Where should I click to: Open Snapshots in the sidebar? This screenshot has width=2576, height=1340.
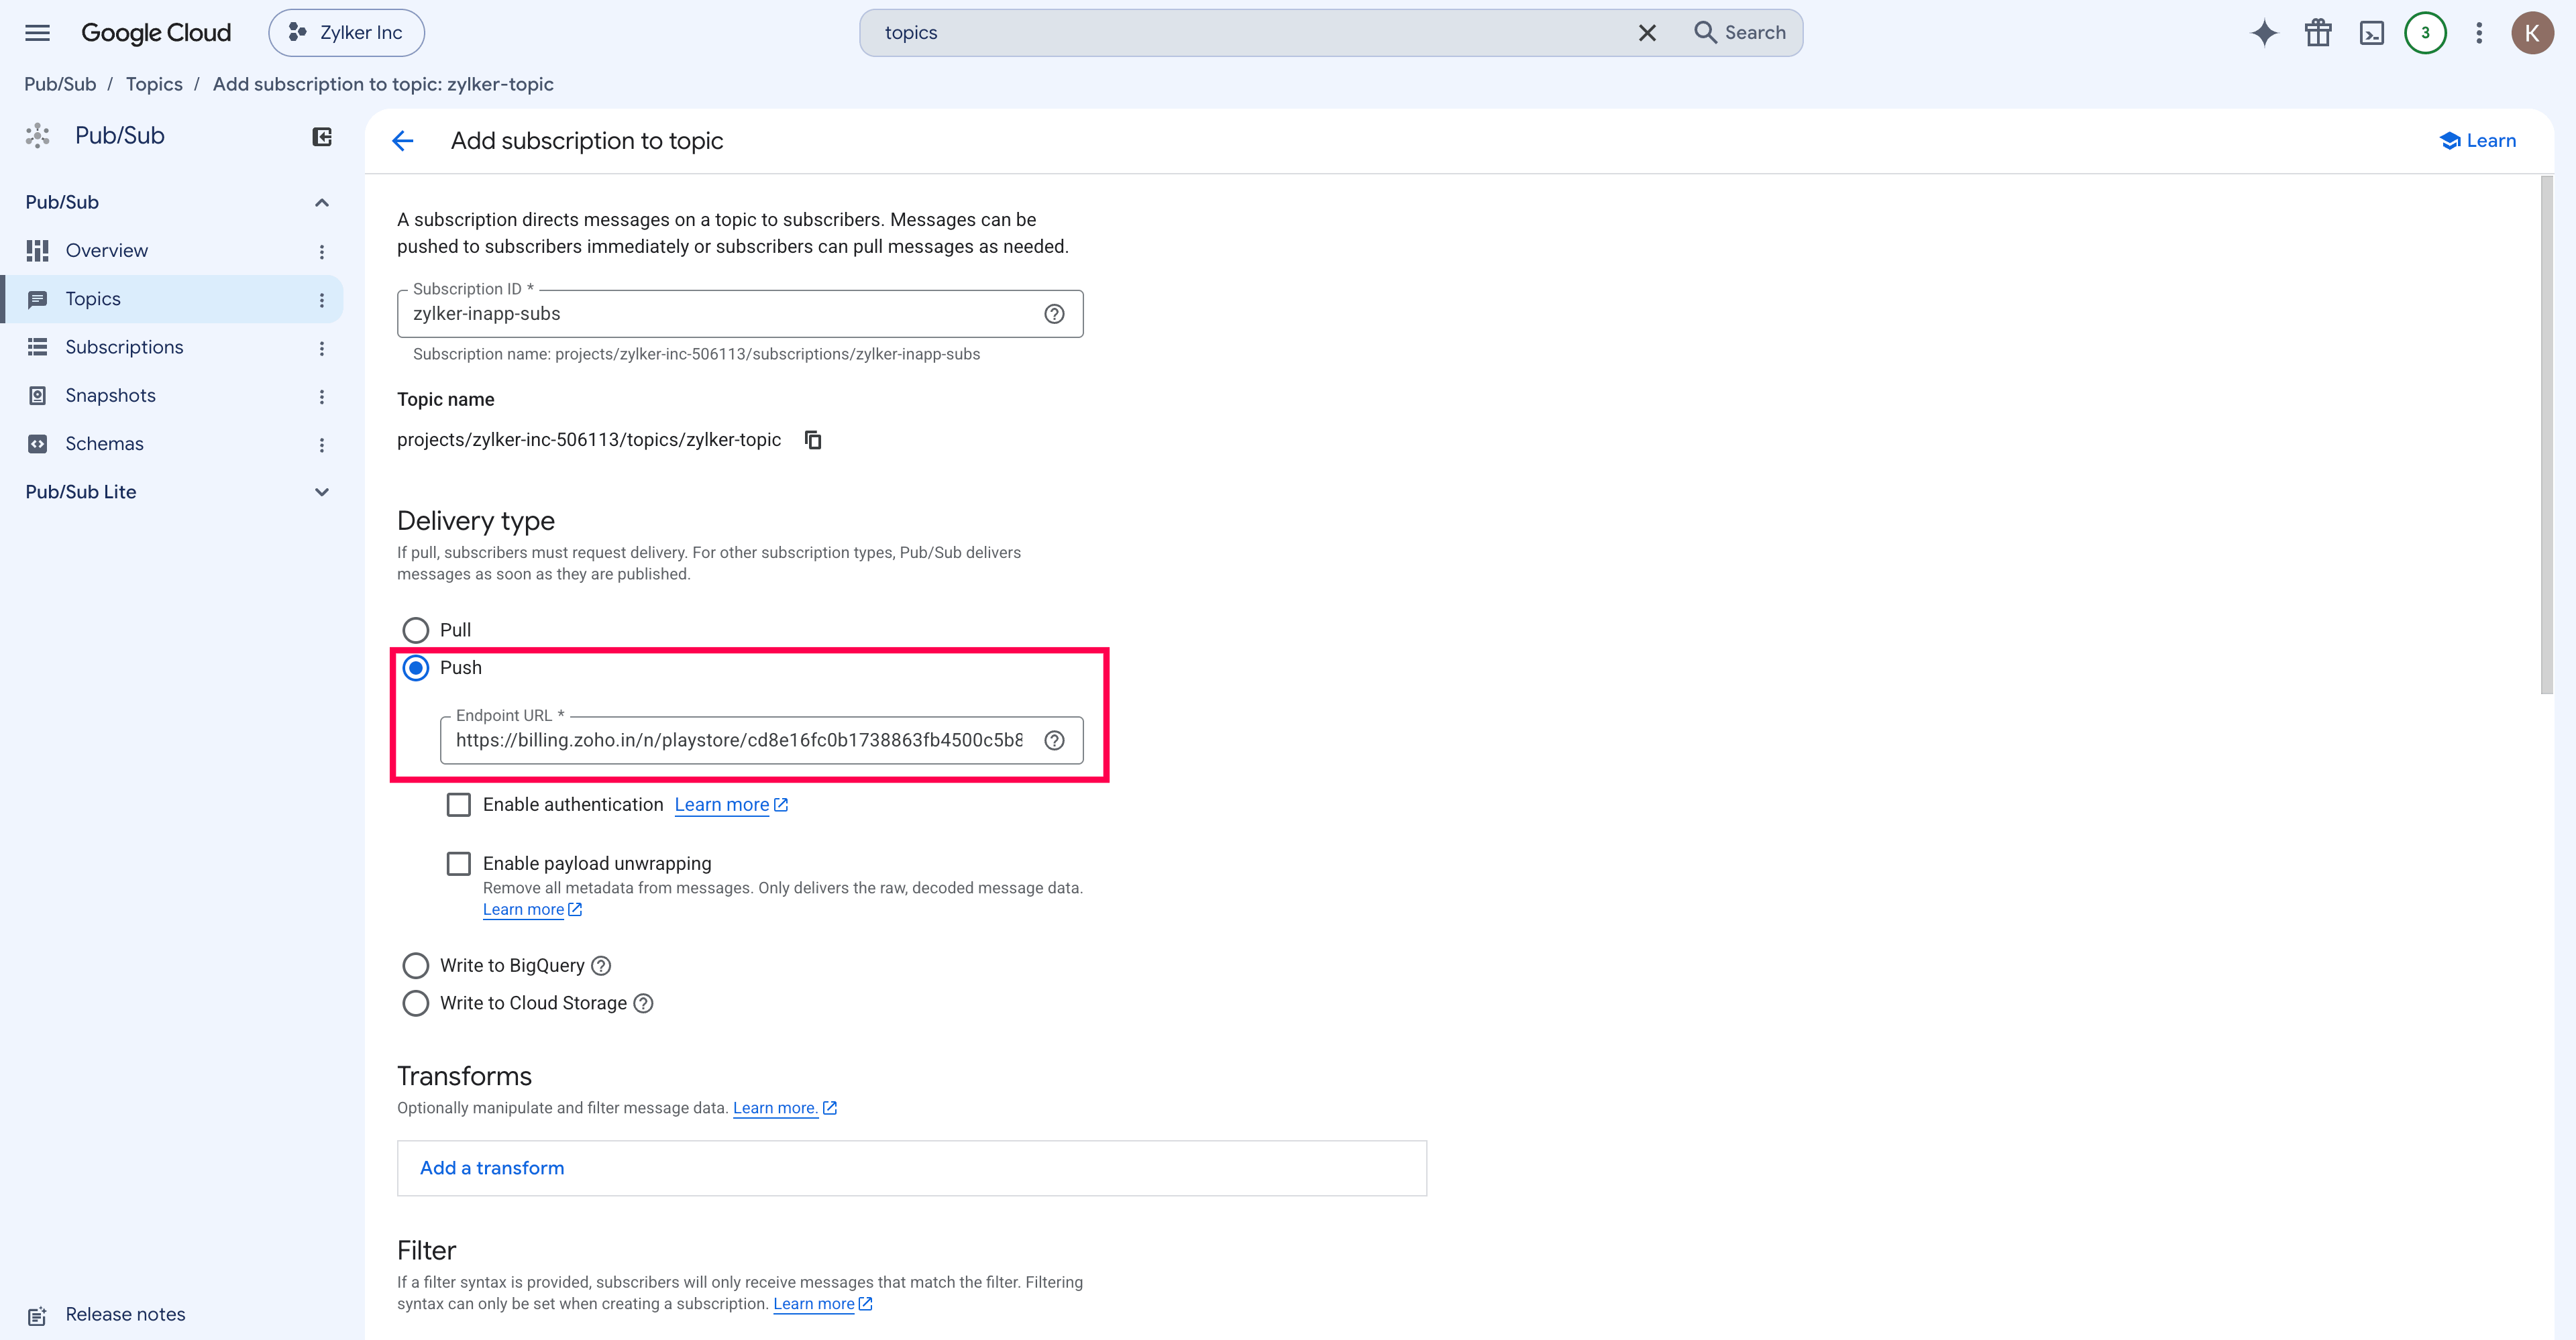(110, 395)
